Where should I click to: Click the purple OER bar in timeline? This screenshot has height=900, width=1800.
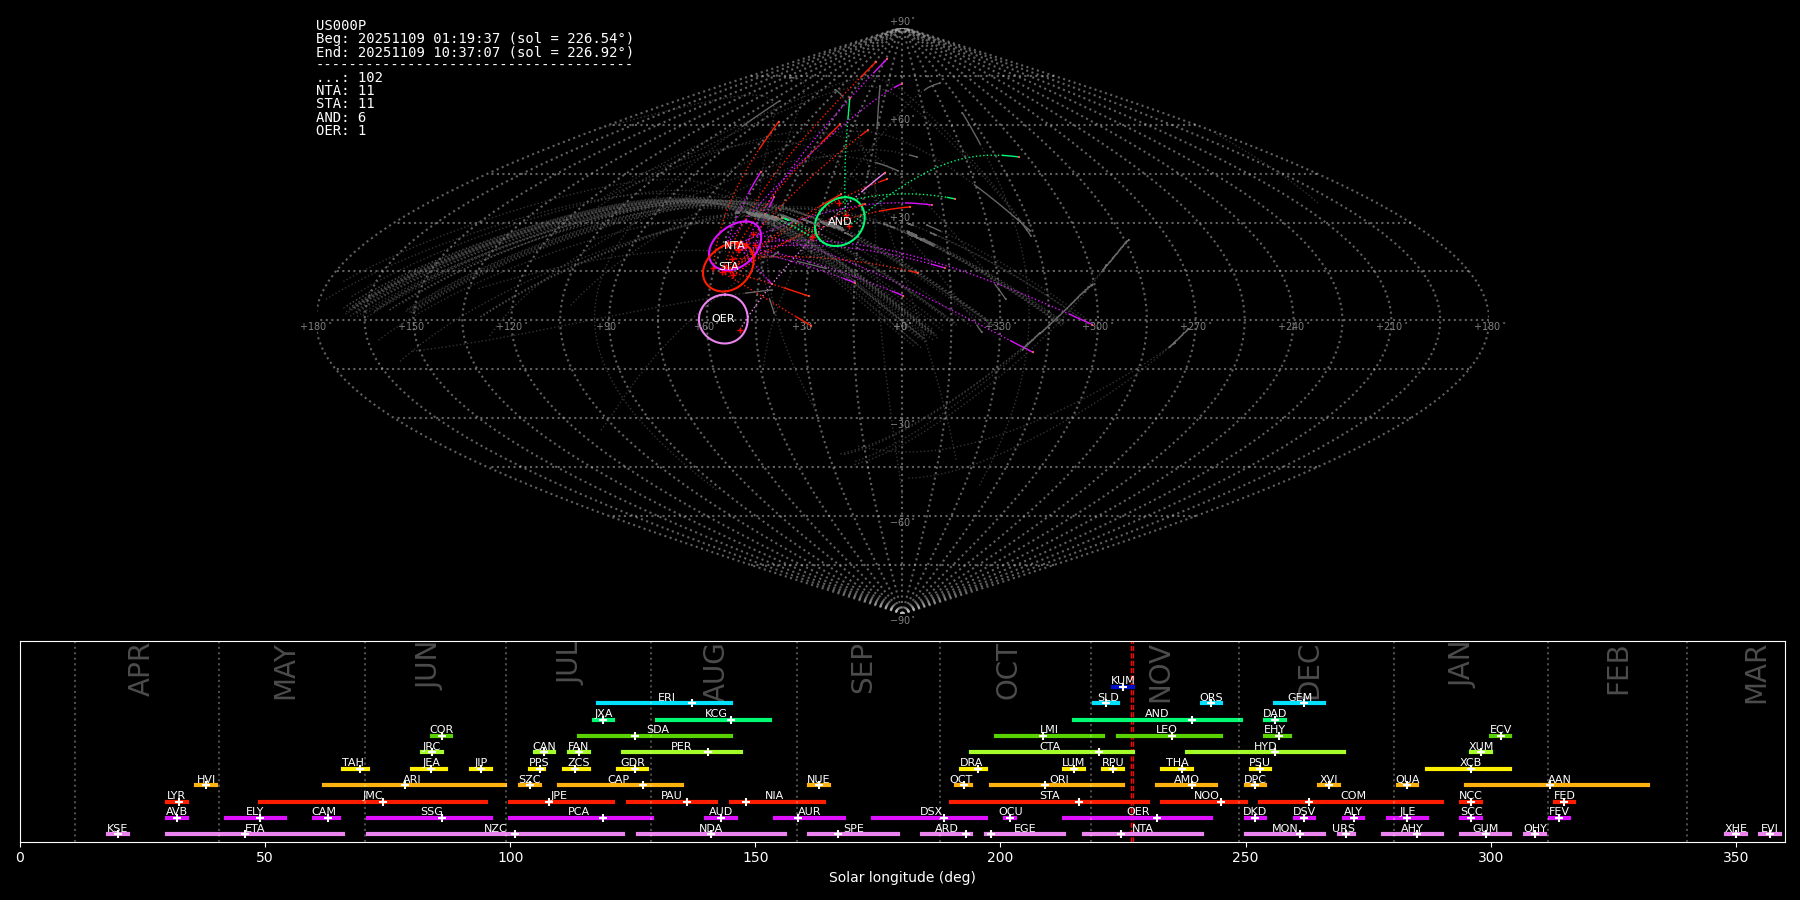tap(1137, 818)
